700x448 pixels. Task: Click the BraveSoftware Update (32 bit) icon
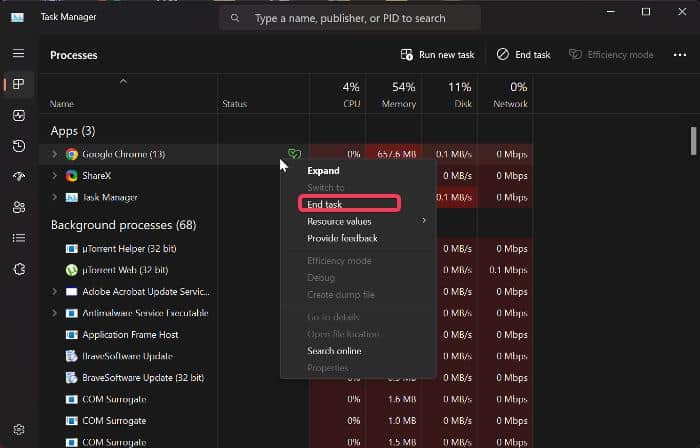point(71,377)
